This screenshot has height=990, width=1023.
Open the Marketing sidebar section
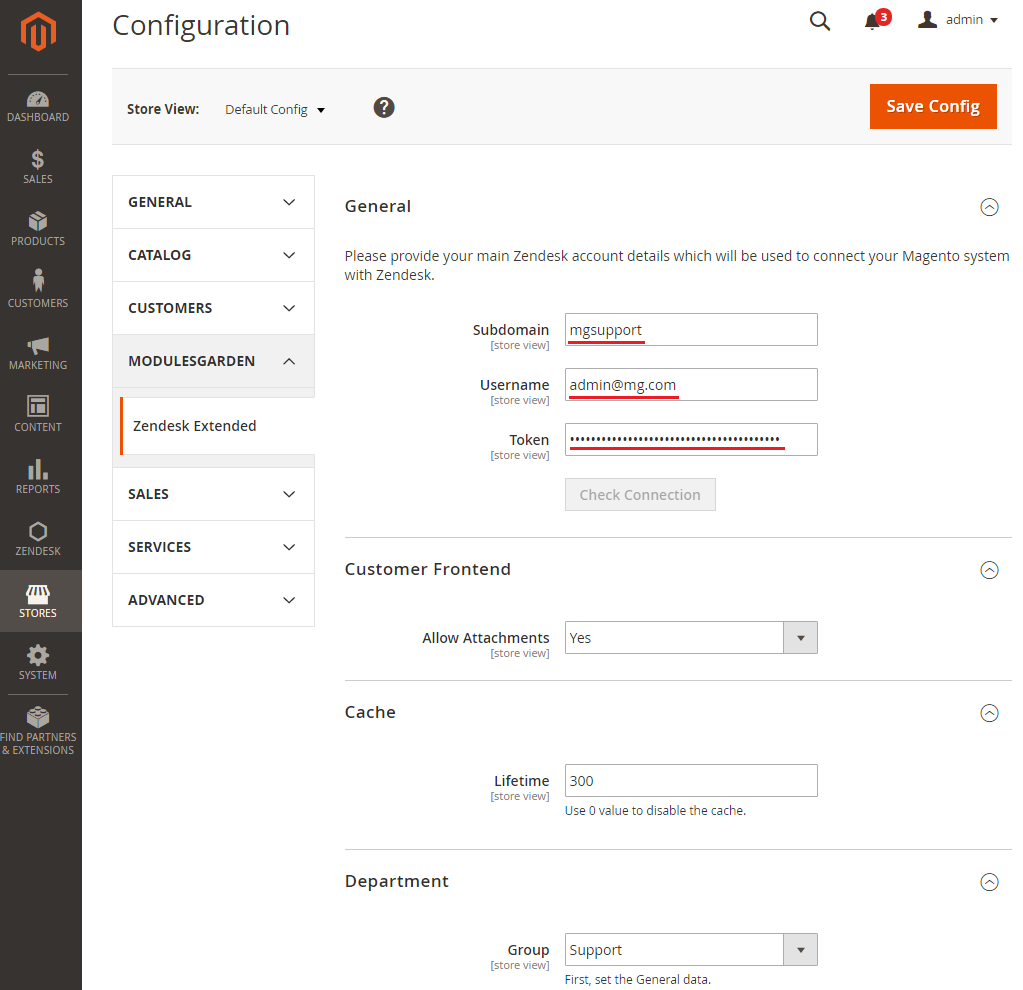[38, 353]
